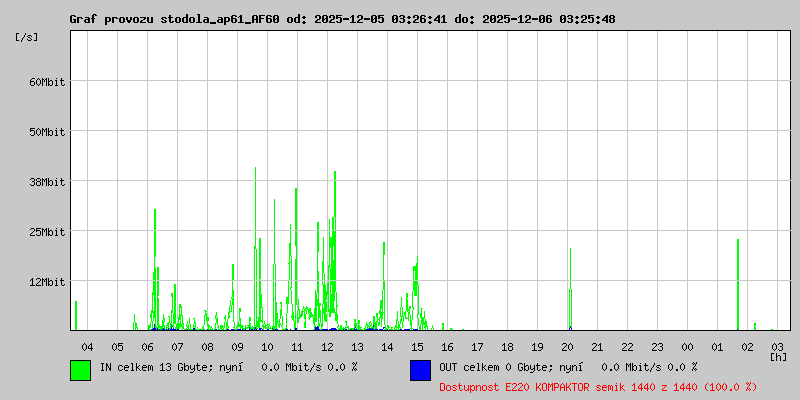Click the 50Mbit y-axis label
The image size is (800, 400).
click(x=46, y=131)
